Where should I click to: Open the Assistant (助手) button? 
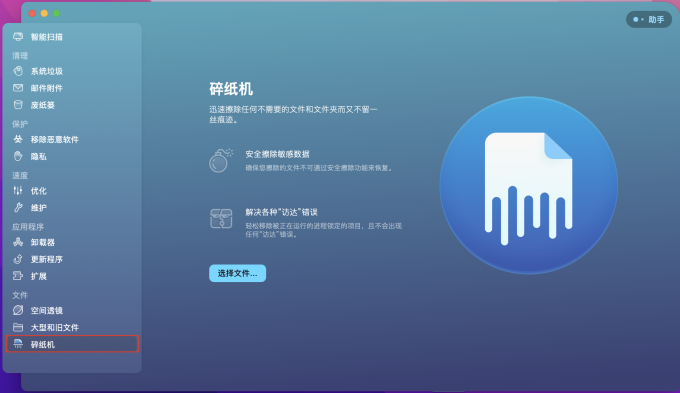click(649, 20)
